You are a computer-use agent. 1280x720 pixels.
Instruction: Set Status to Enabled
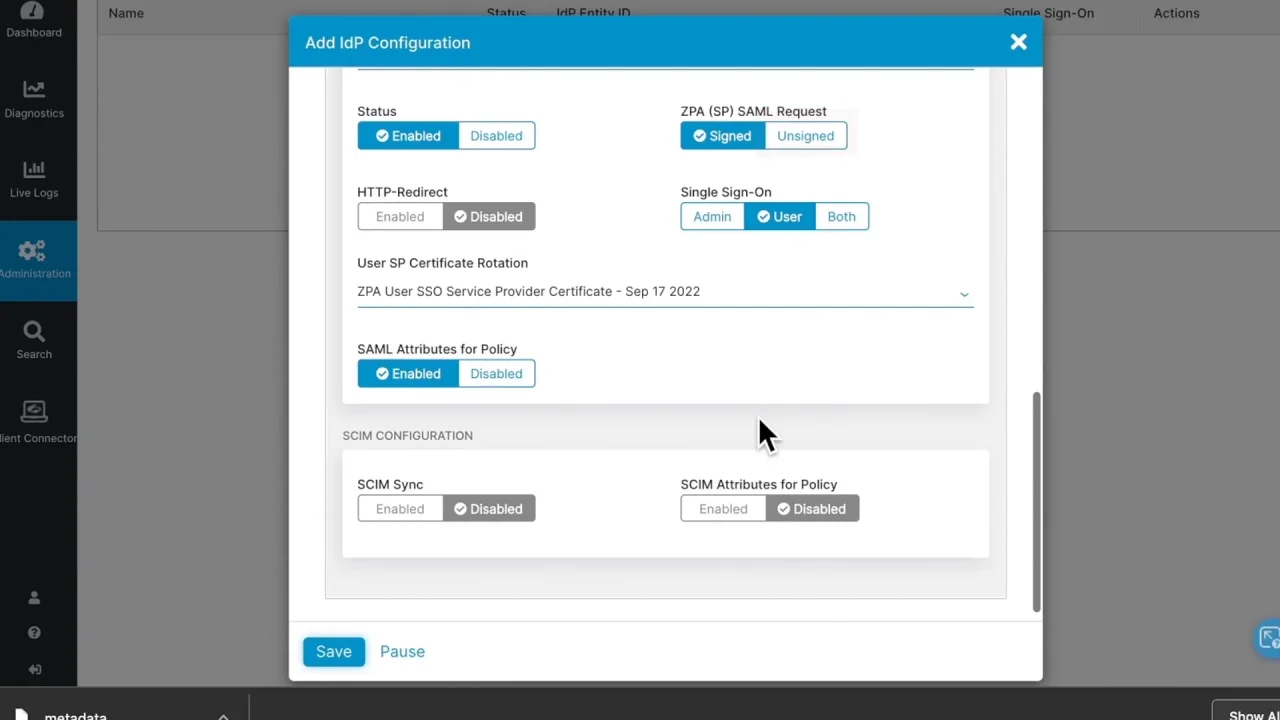[408, 136]
